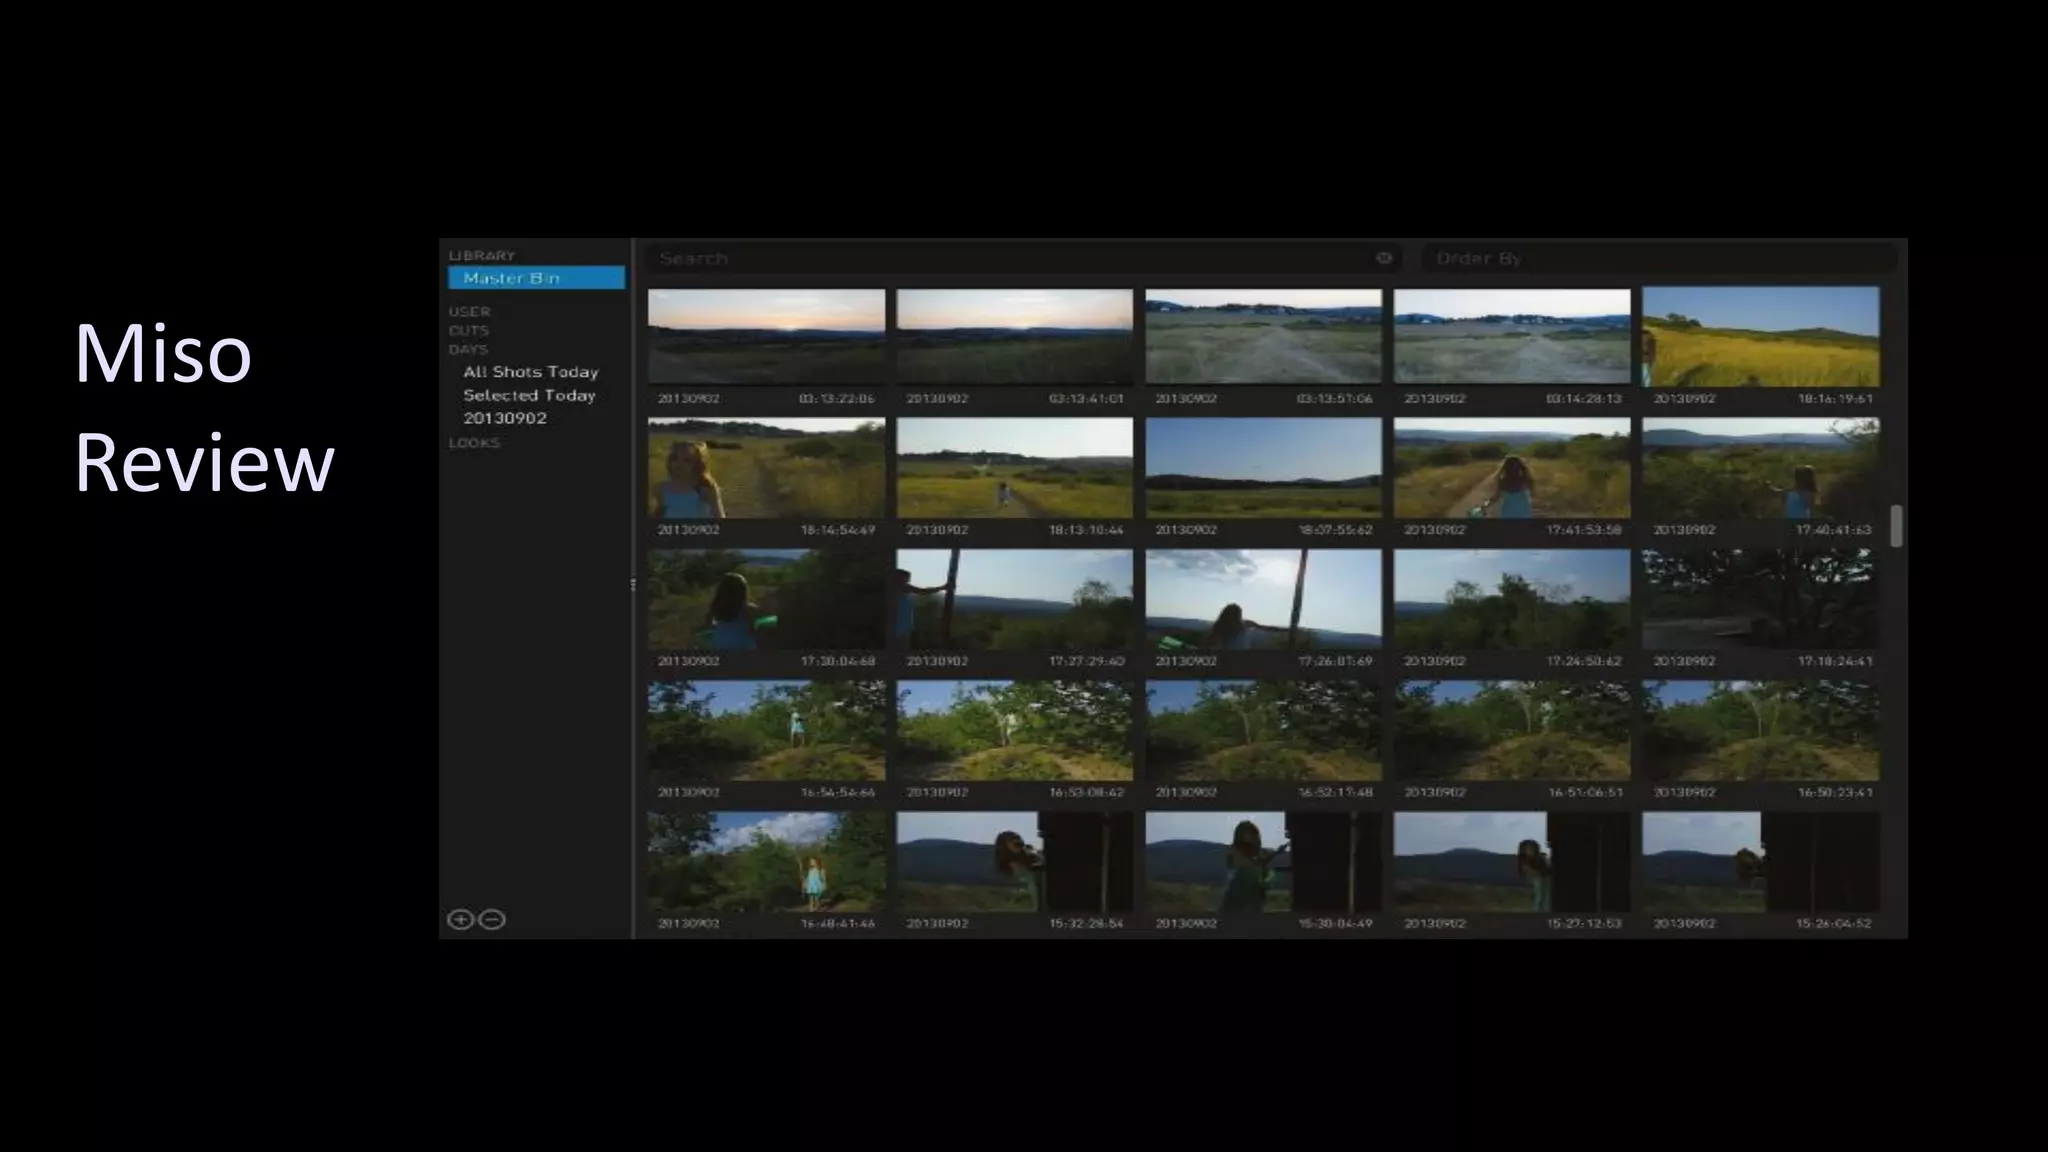Collapse the DAYS section in the sidebar
The height and width of the screenshot is (1152, 2048).
click(x=468, y=349)
